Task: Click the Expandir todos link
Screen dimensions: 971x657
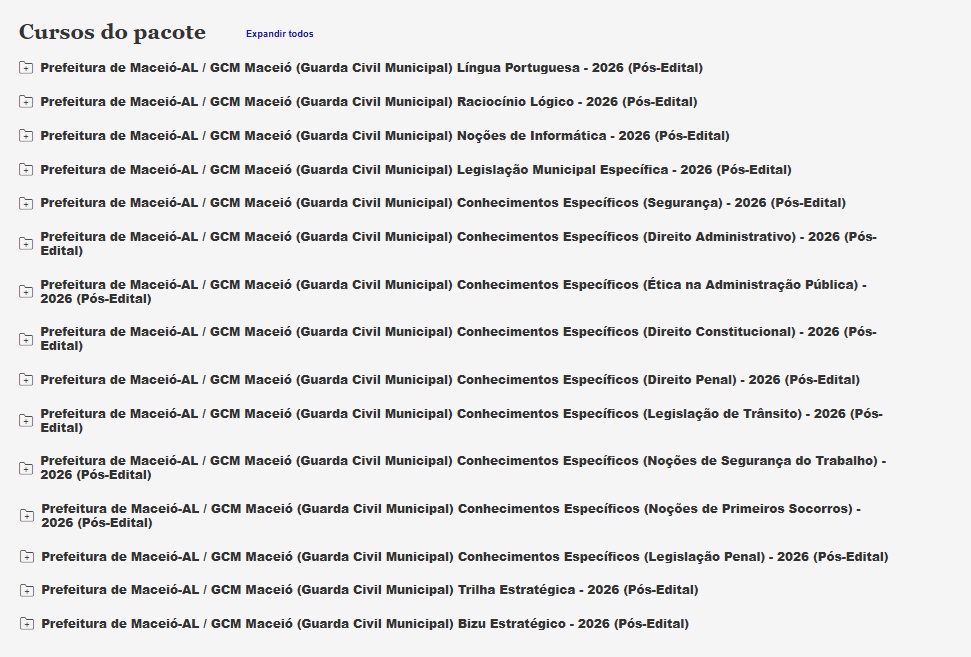Action: [x=279, y=34]
